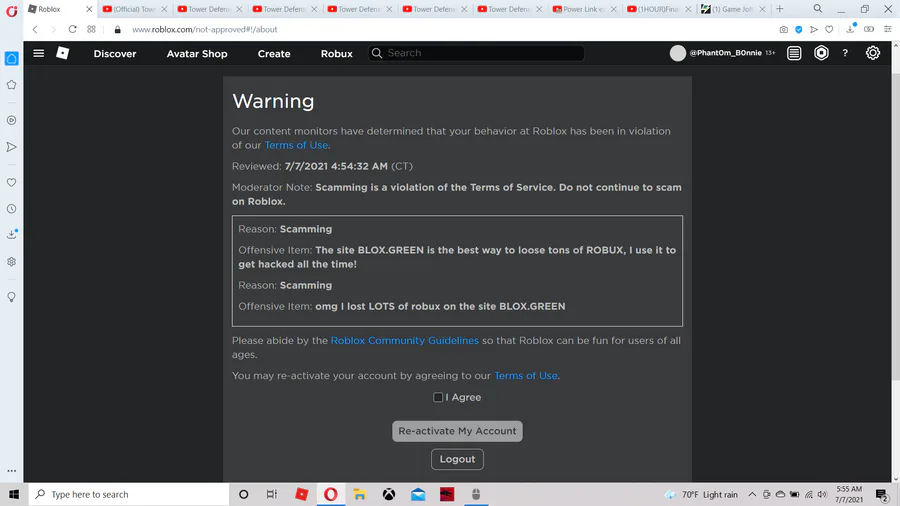Open the Windows notification center icon

click(x=882, y=495)
